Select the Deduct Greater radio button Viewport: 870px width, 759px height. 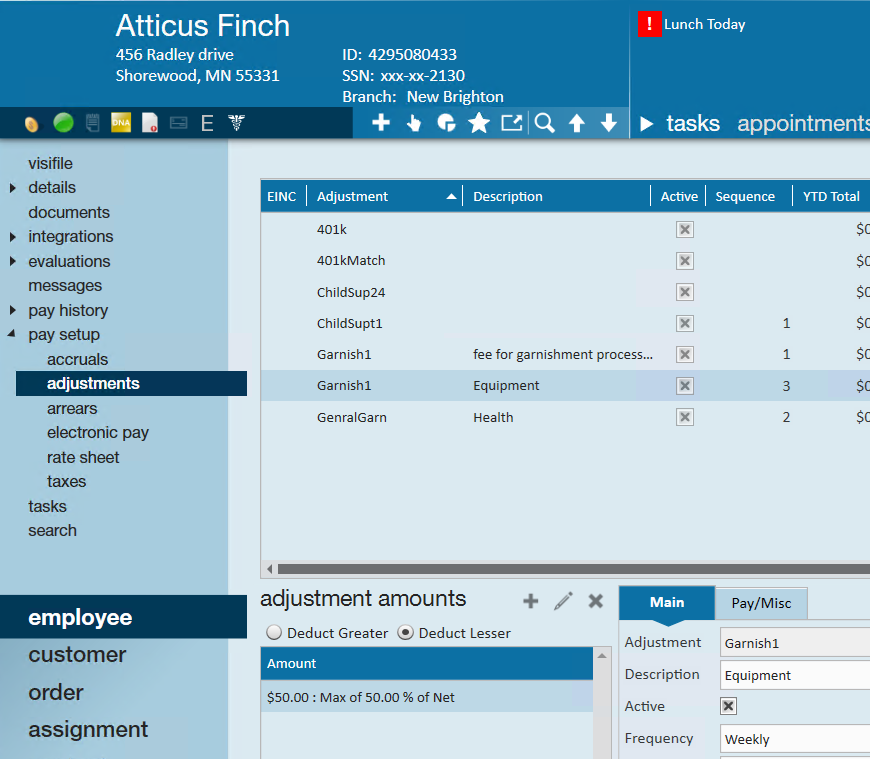[274, 632]
